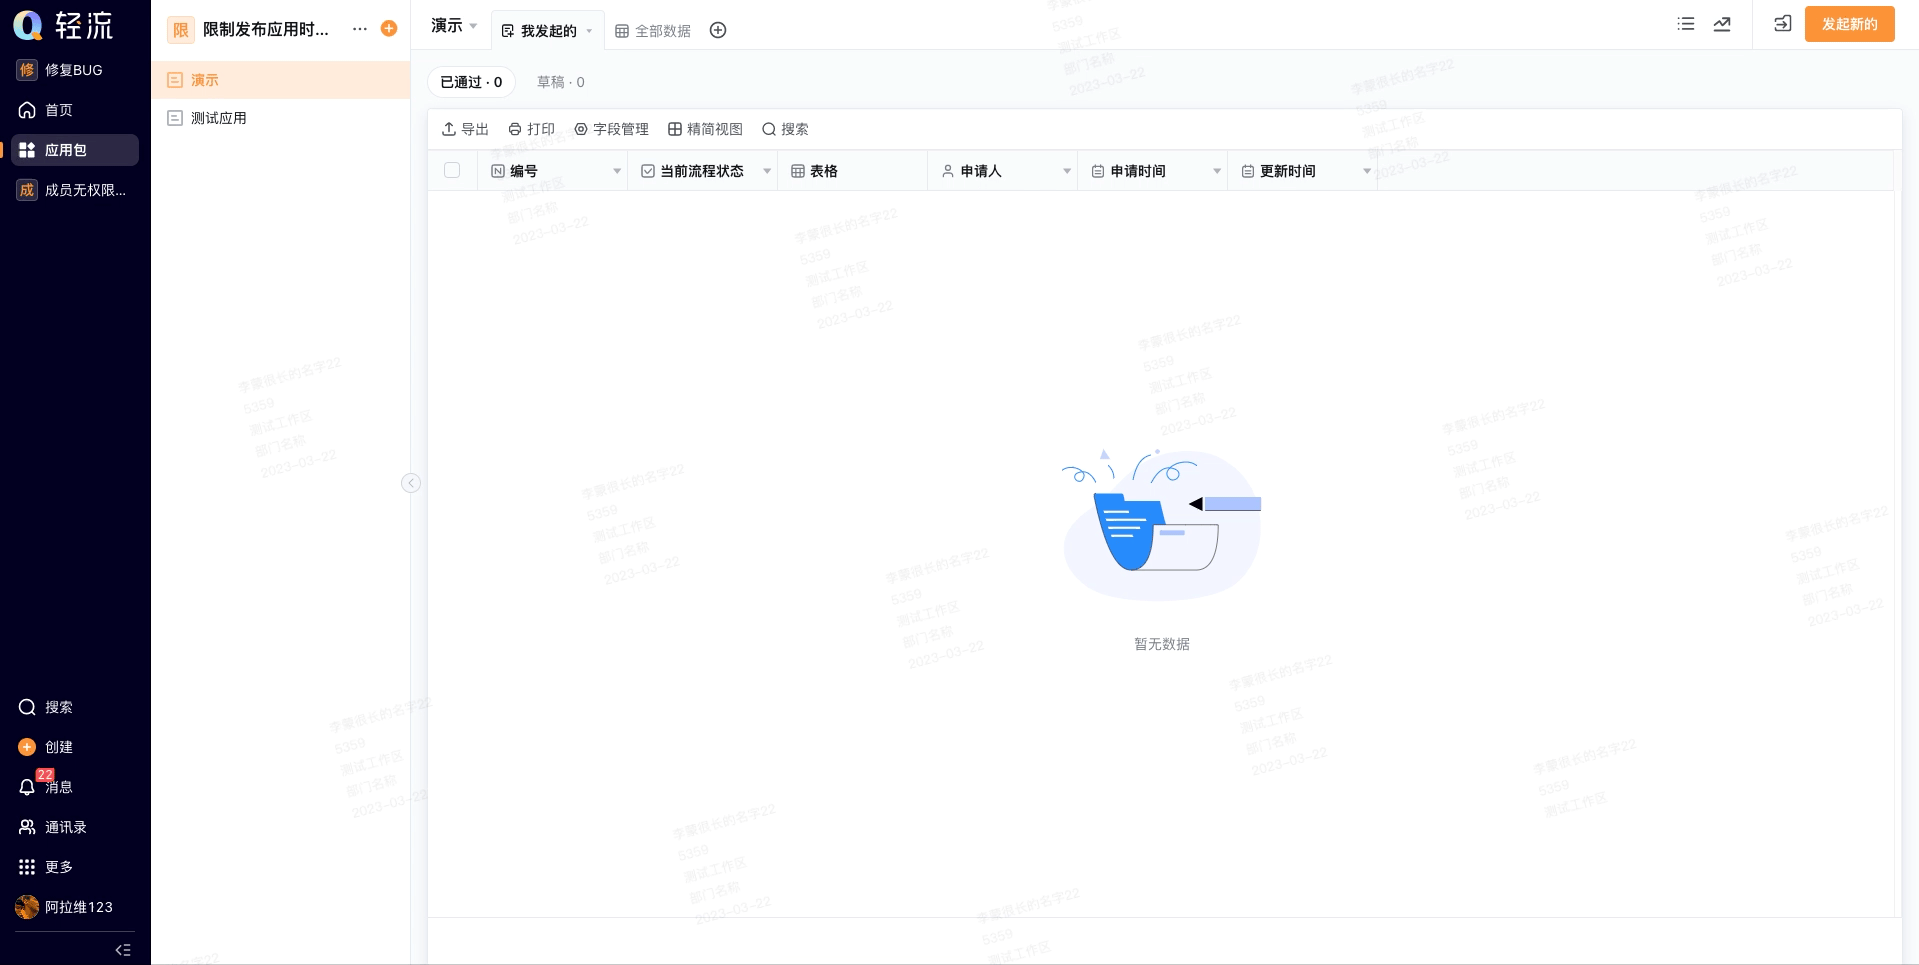Click the 发起新的 button
This screenshot has width=1919, height=965.
tap(1849, 24)
